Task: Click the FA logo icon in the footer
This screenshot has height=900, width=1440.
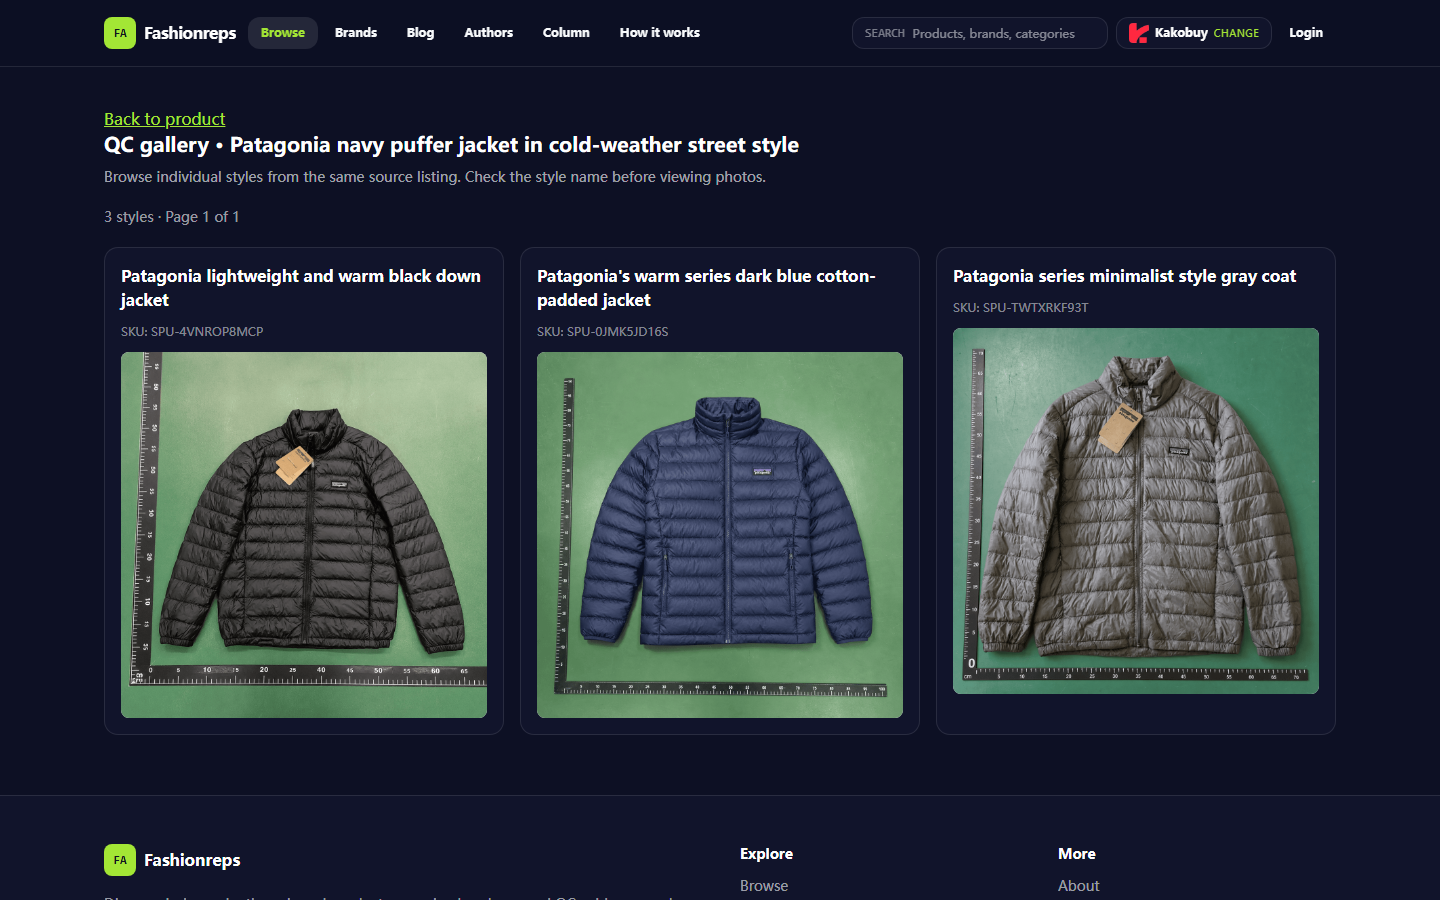Action: (x=120, y=860)
